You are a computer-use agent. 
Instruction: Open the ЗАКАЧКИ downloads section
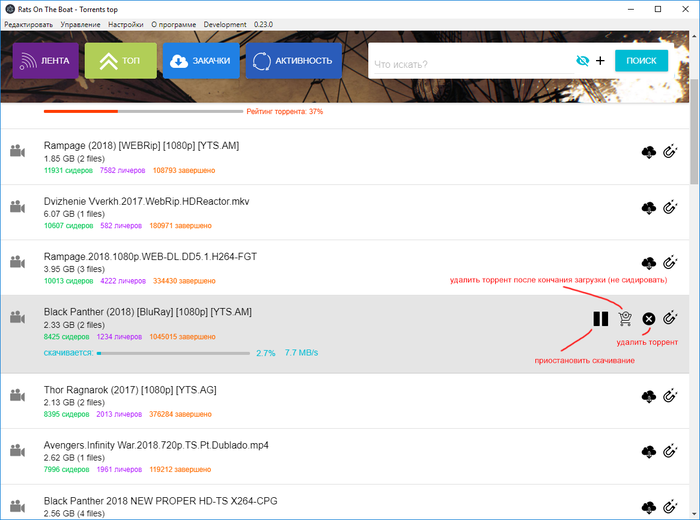(201, 61)
